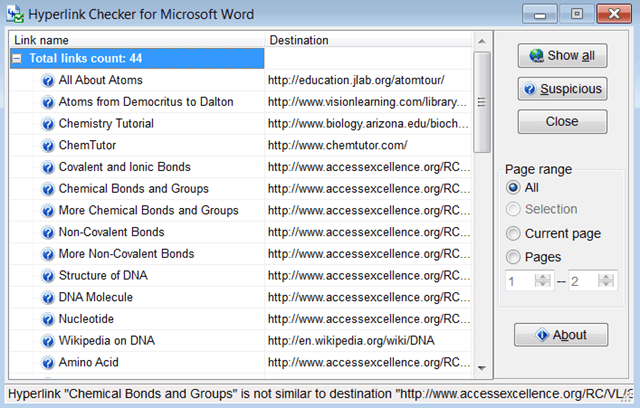Close the dialog with the Close button
This screenshot has width=640, height=408.
click(562, 121)
